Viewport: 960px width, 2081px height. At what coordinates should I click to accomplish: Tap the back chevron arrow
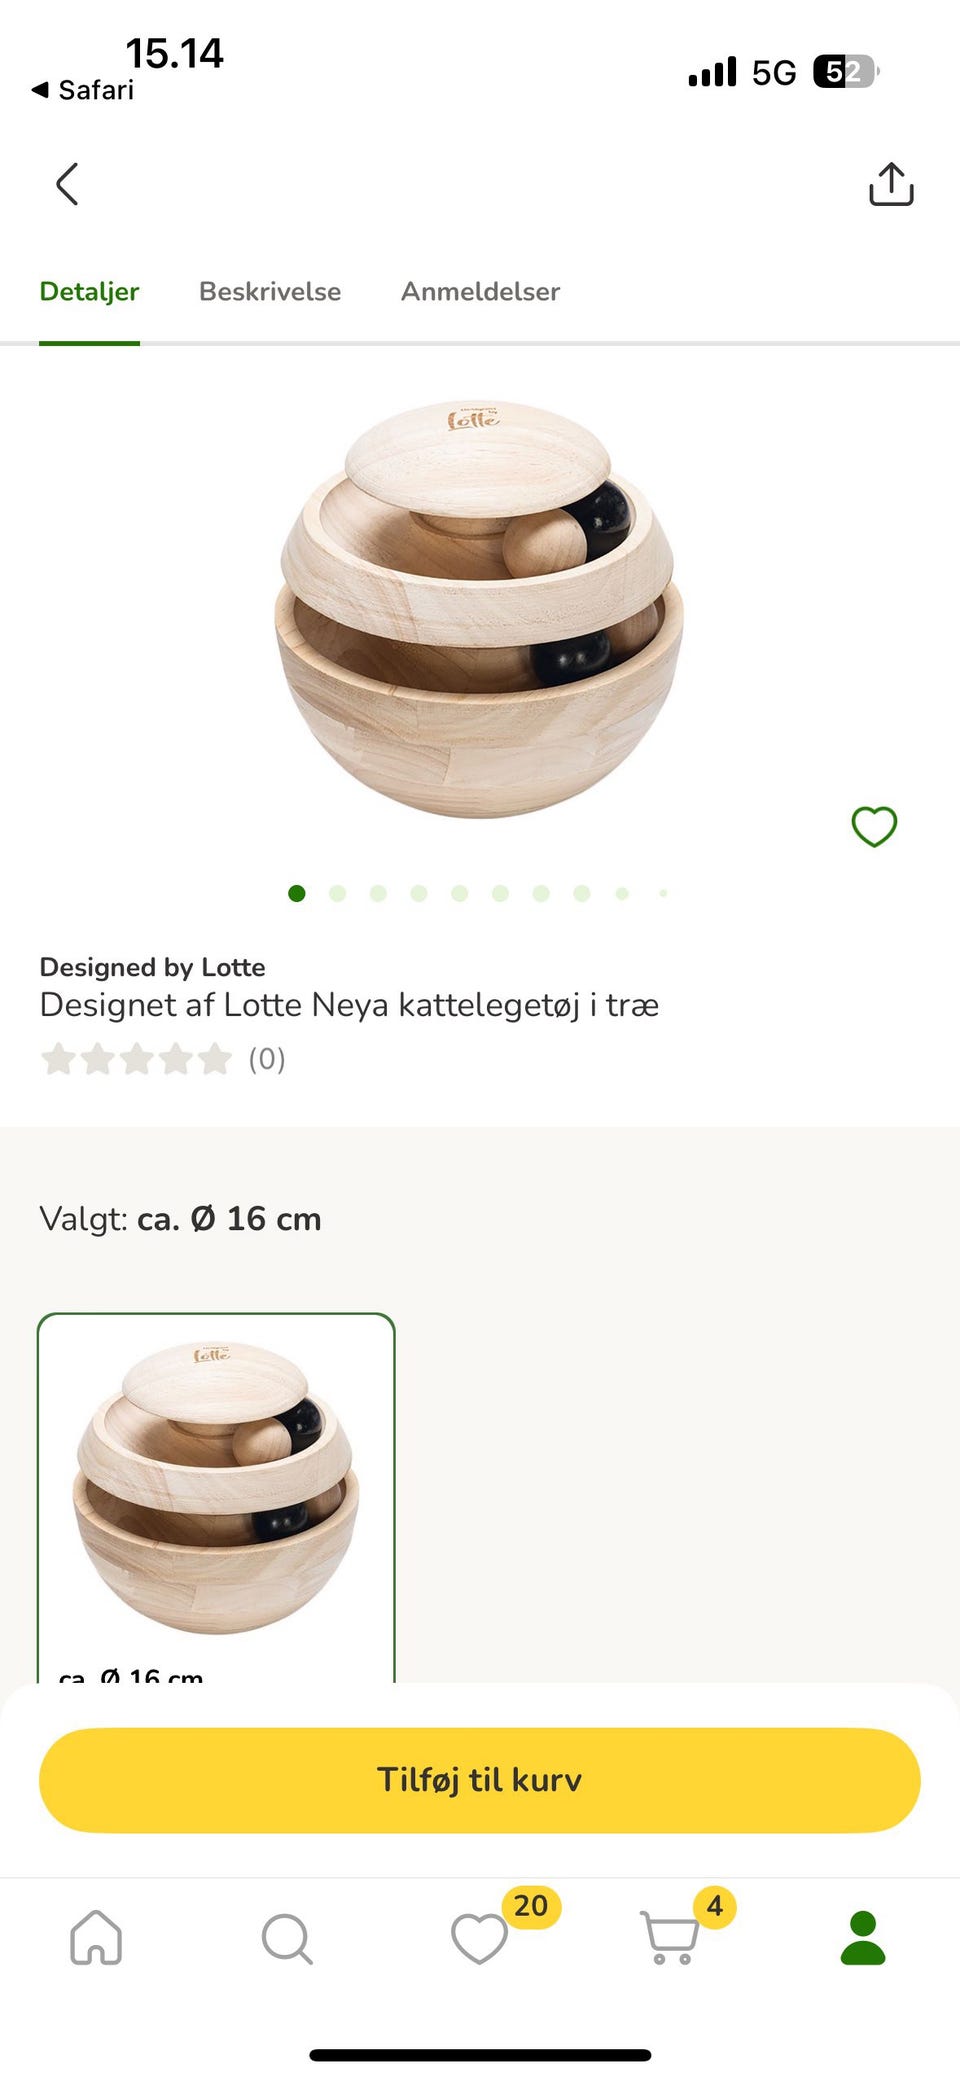point(67,184)
